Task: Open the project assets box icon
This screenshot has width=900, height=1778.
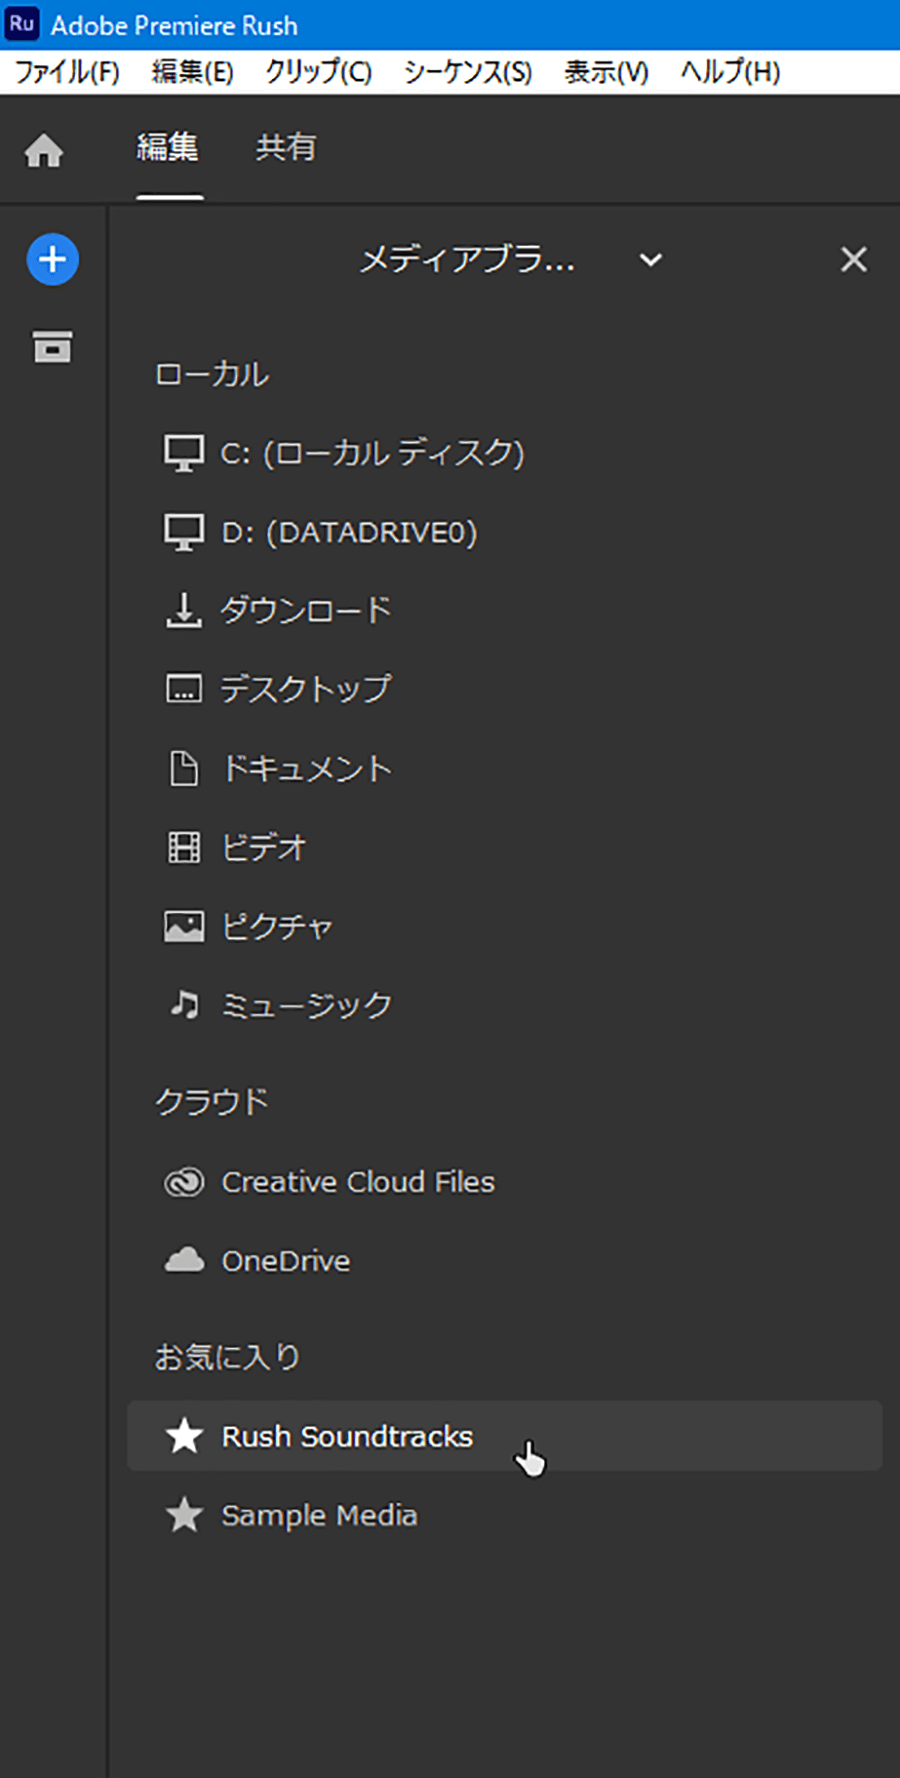Action: [x=52, y=346]
